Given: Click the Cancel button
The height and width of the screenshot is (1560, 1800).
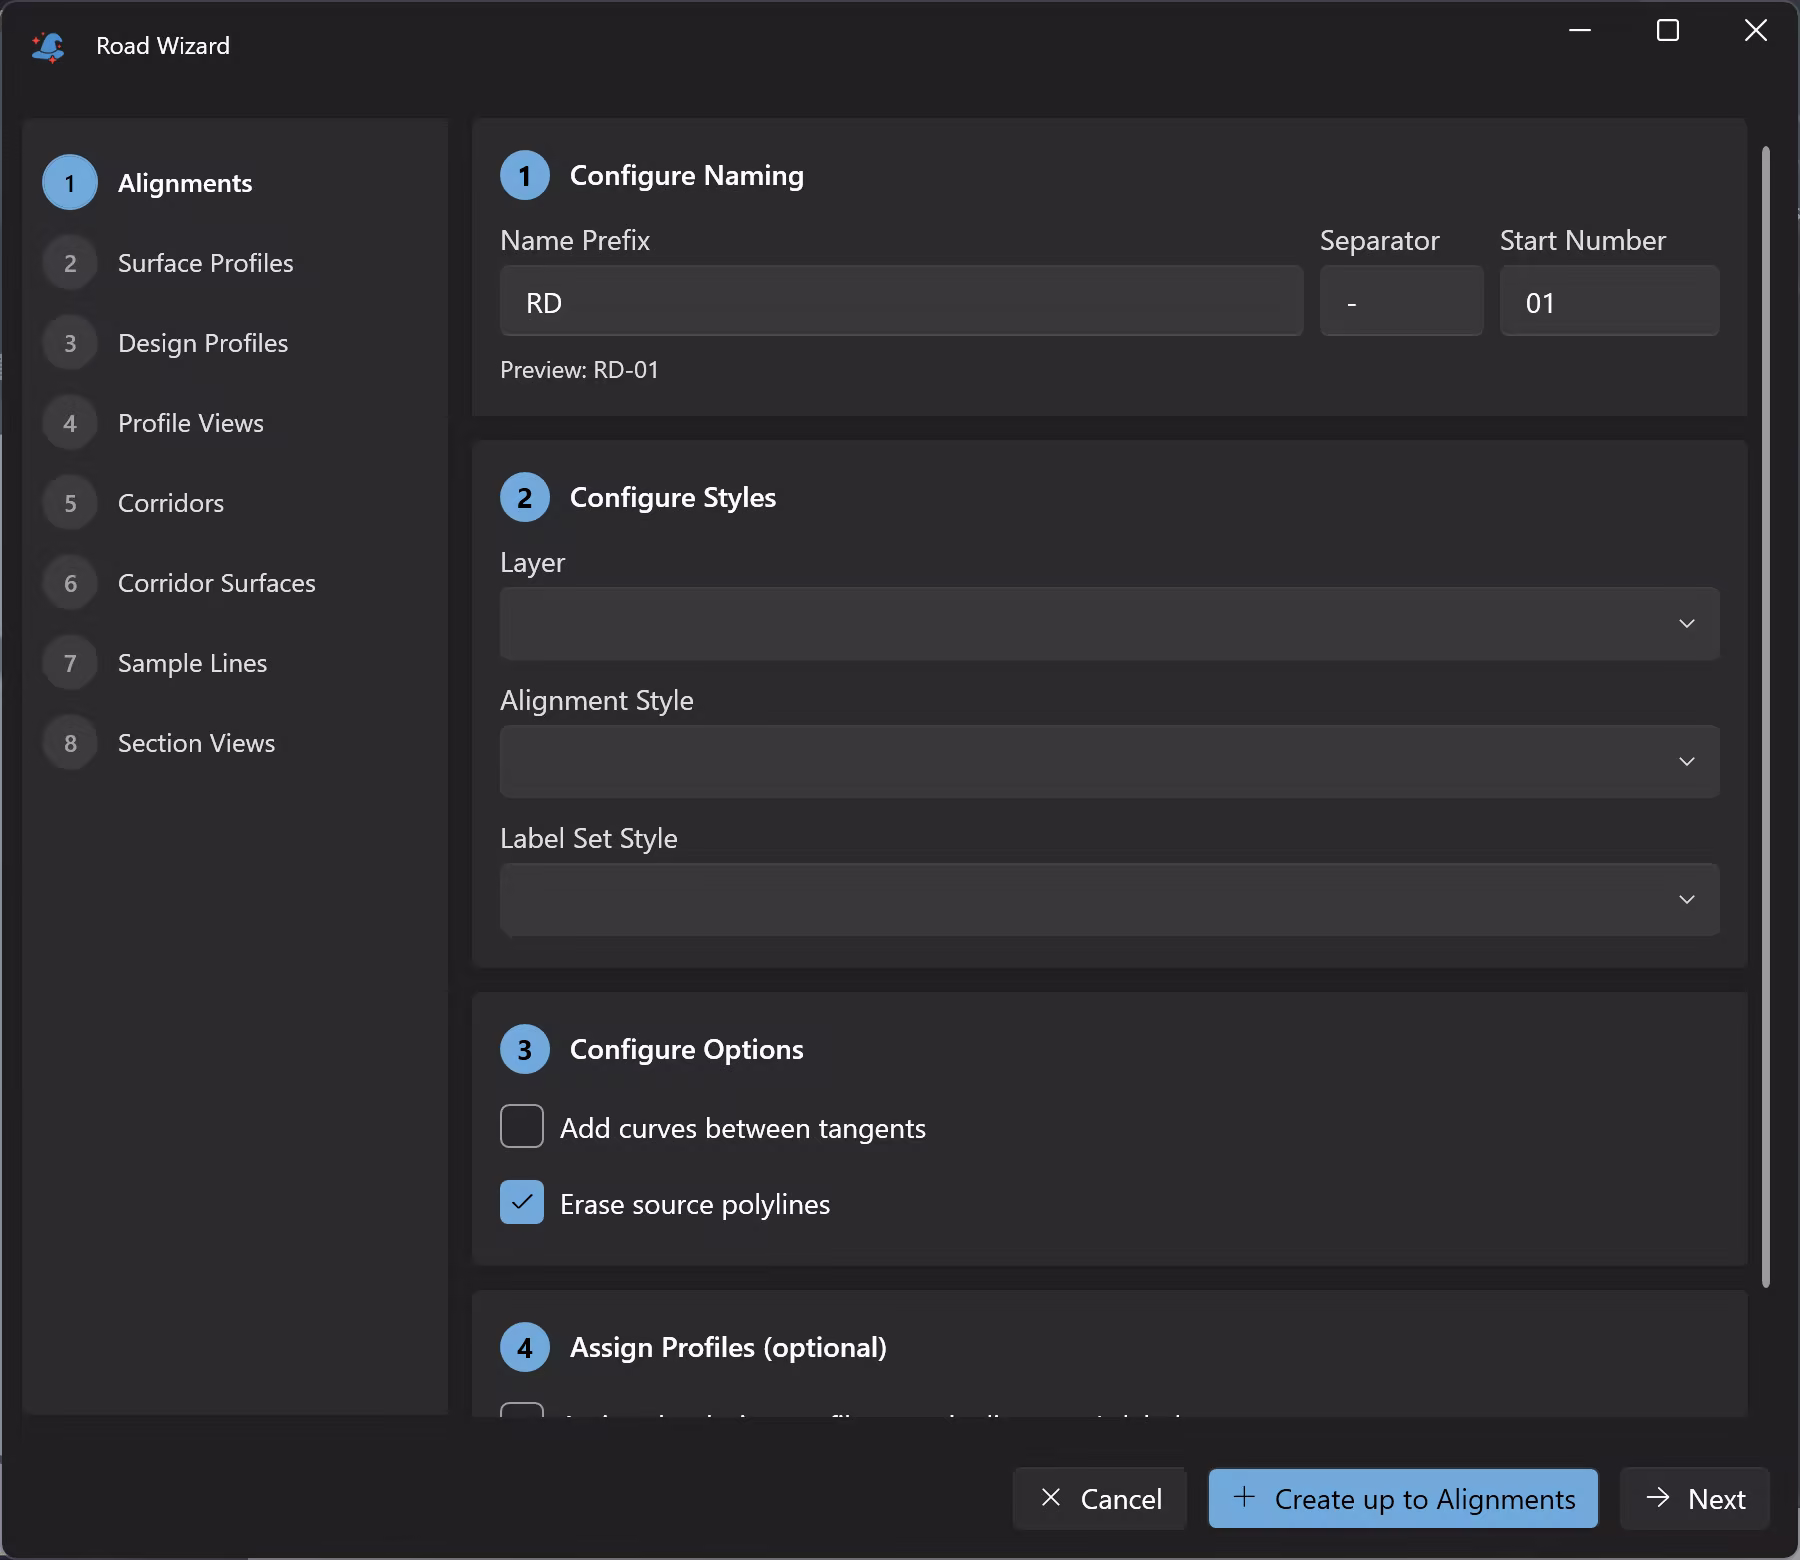Looking at the screenshot, I should pyautogui.click(x=1100, y=1498).
